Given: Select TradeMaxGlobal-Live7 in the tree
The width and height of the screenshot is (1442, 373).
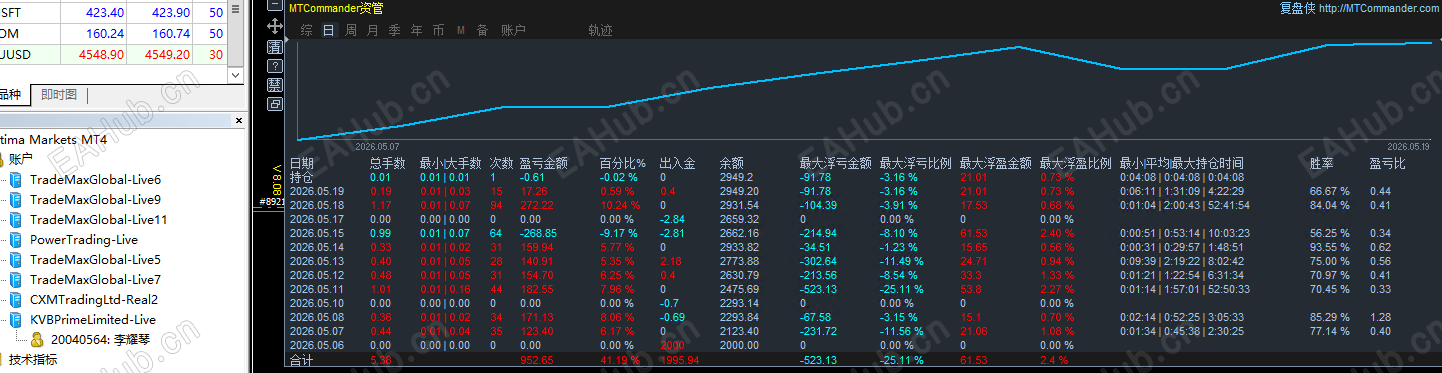Looking at the screenshot, I should tap(95, 280).
